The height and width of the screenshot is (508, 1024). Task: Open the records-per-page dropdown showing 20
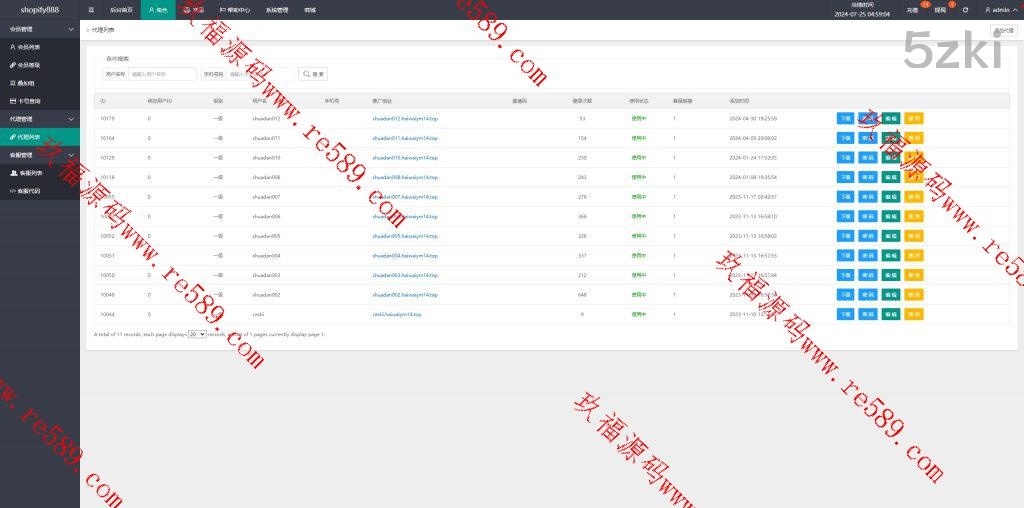pos(197,334)
